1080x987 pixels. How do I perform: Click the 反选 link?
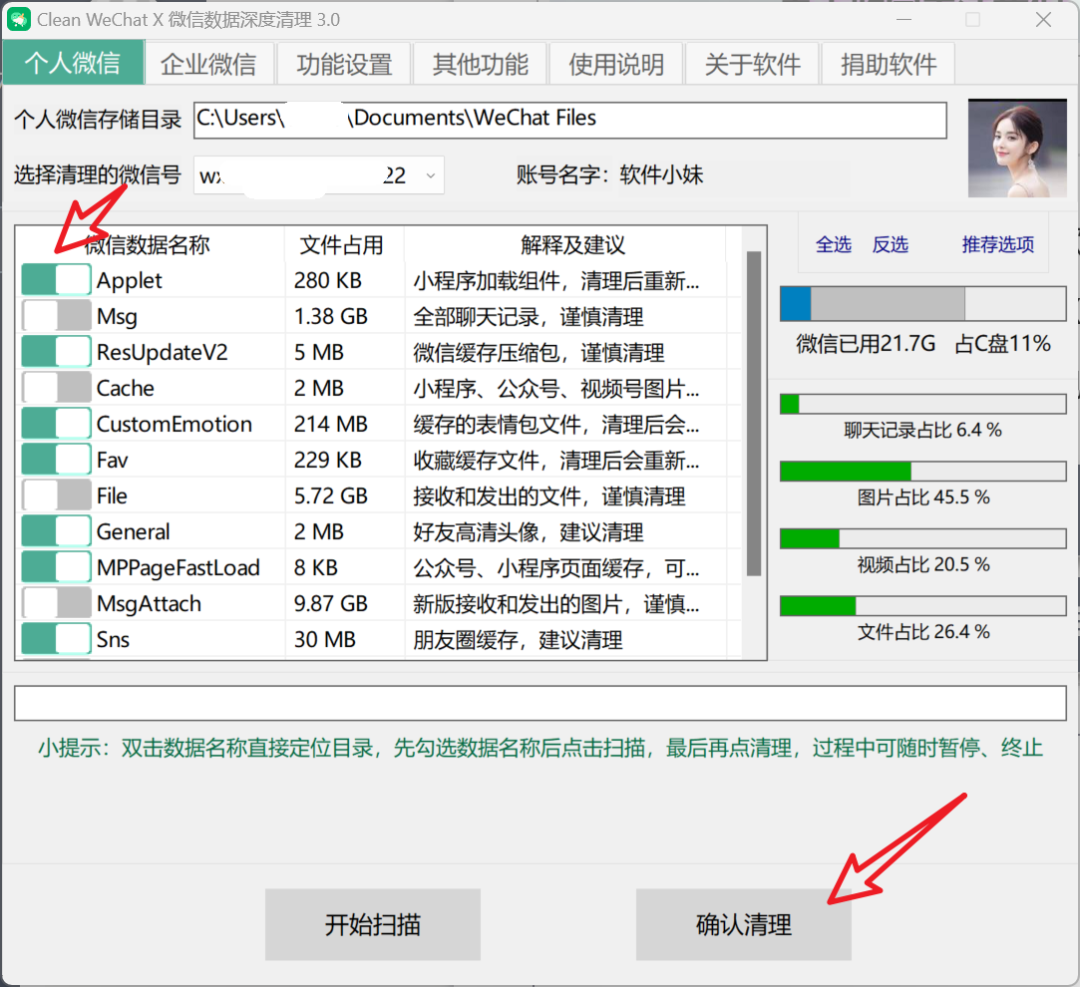coord(890,245)
